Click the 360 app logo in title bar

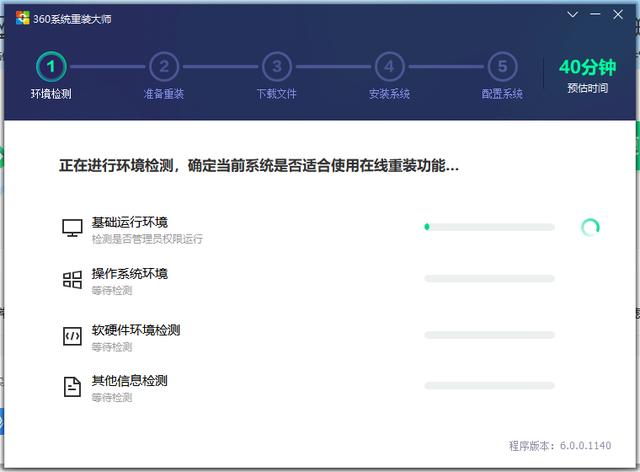22,16
